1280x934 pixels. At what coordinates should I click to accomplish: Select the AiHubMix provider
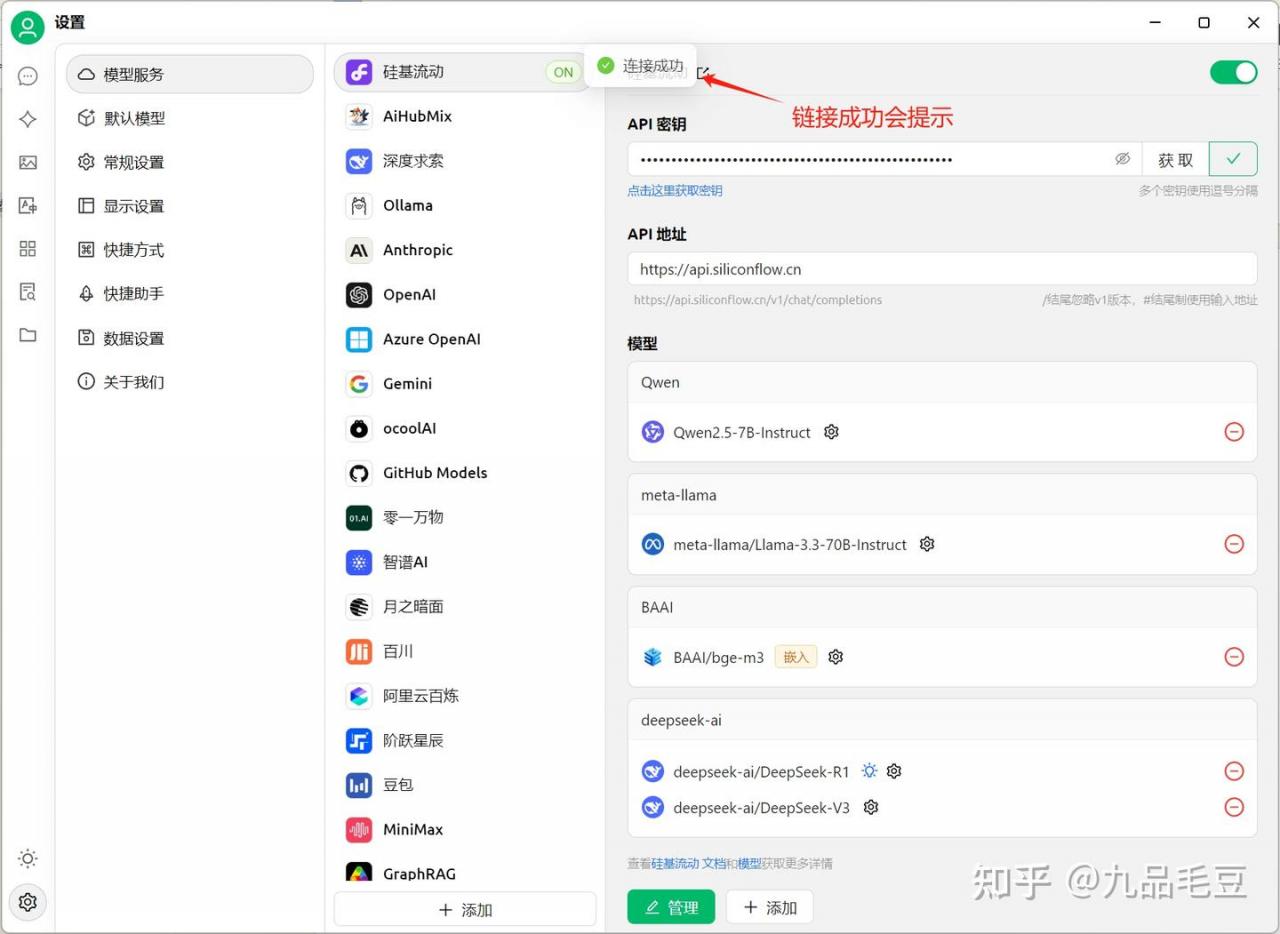click(x=465, y=116)
